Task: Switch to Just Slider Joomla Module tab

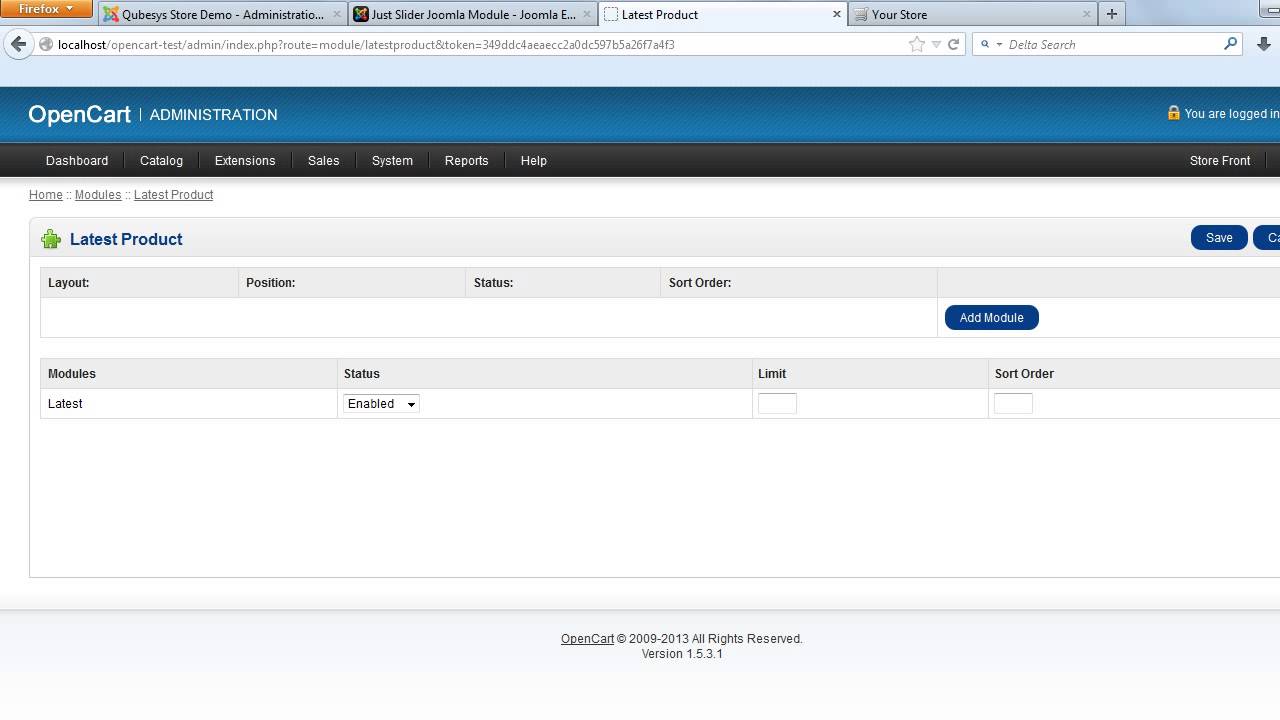Action: [473, 14]
